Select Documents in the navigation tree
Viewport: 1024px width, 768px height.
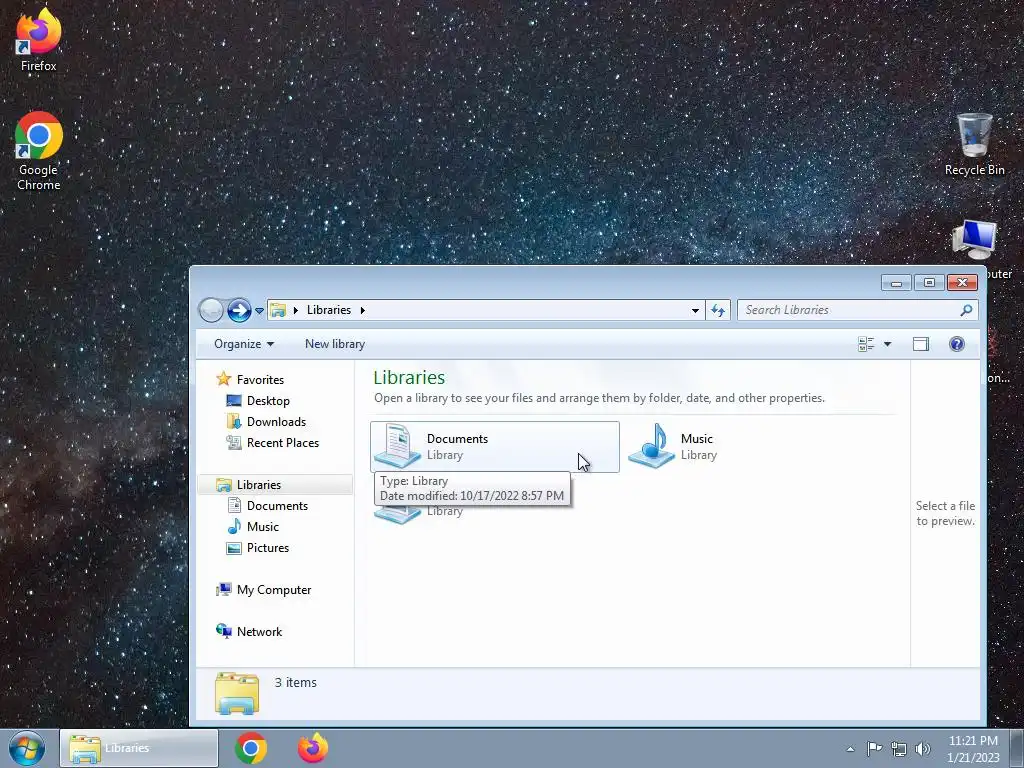[277, 505]
